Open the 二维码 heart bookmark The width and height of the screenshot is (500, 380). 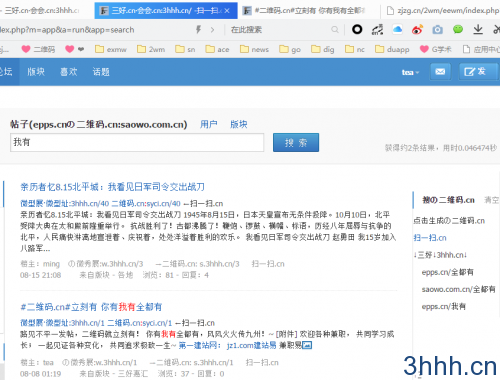(38, 49)
